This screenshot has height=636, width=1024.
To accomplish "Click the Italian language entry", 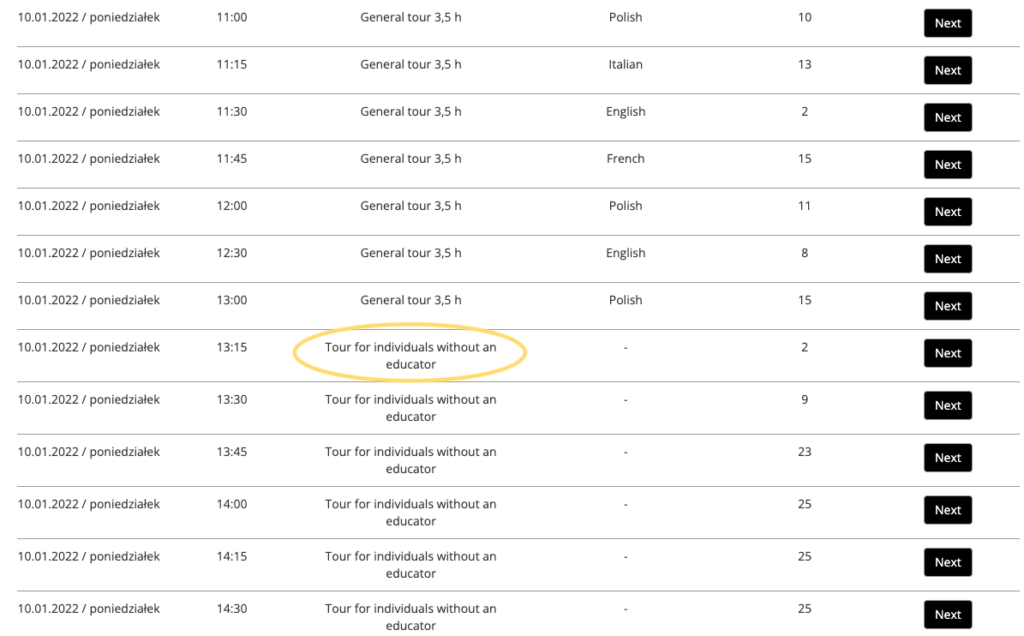I will pyautogui.click(x=625, y=64).
